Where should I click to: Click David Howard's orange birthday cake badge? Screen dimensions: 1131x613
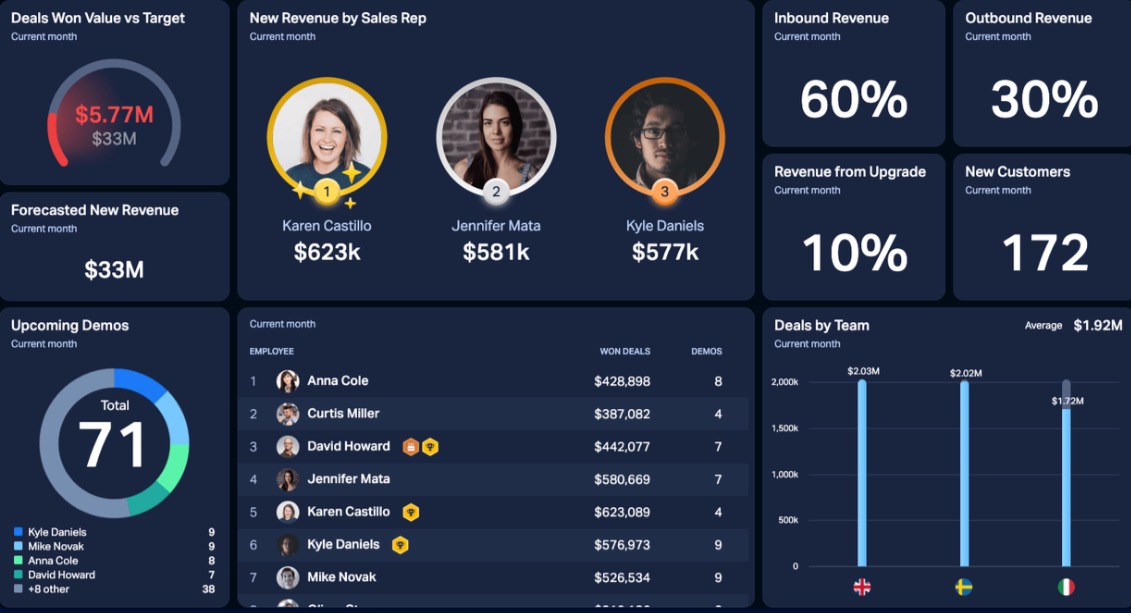pos(411,447)
